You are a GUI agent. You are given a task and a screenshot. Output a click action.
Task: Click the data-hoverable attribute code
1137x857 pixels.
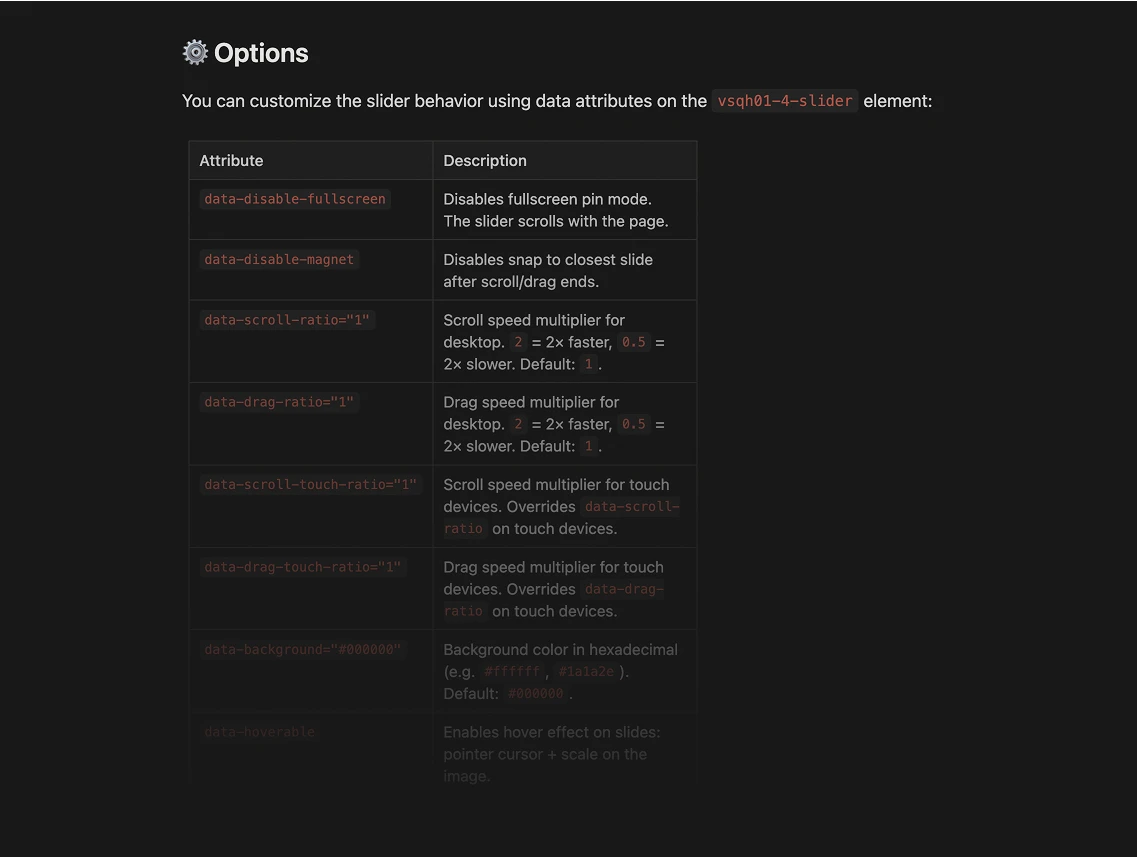pos(260,732)
